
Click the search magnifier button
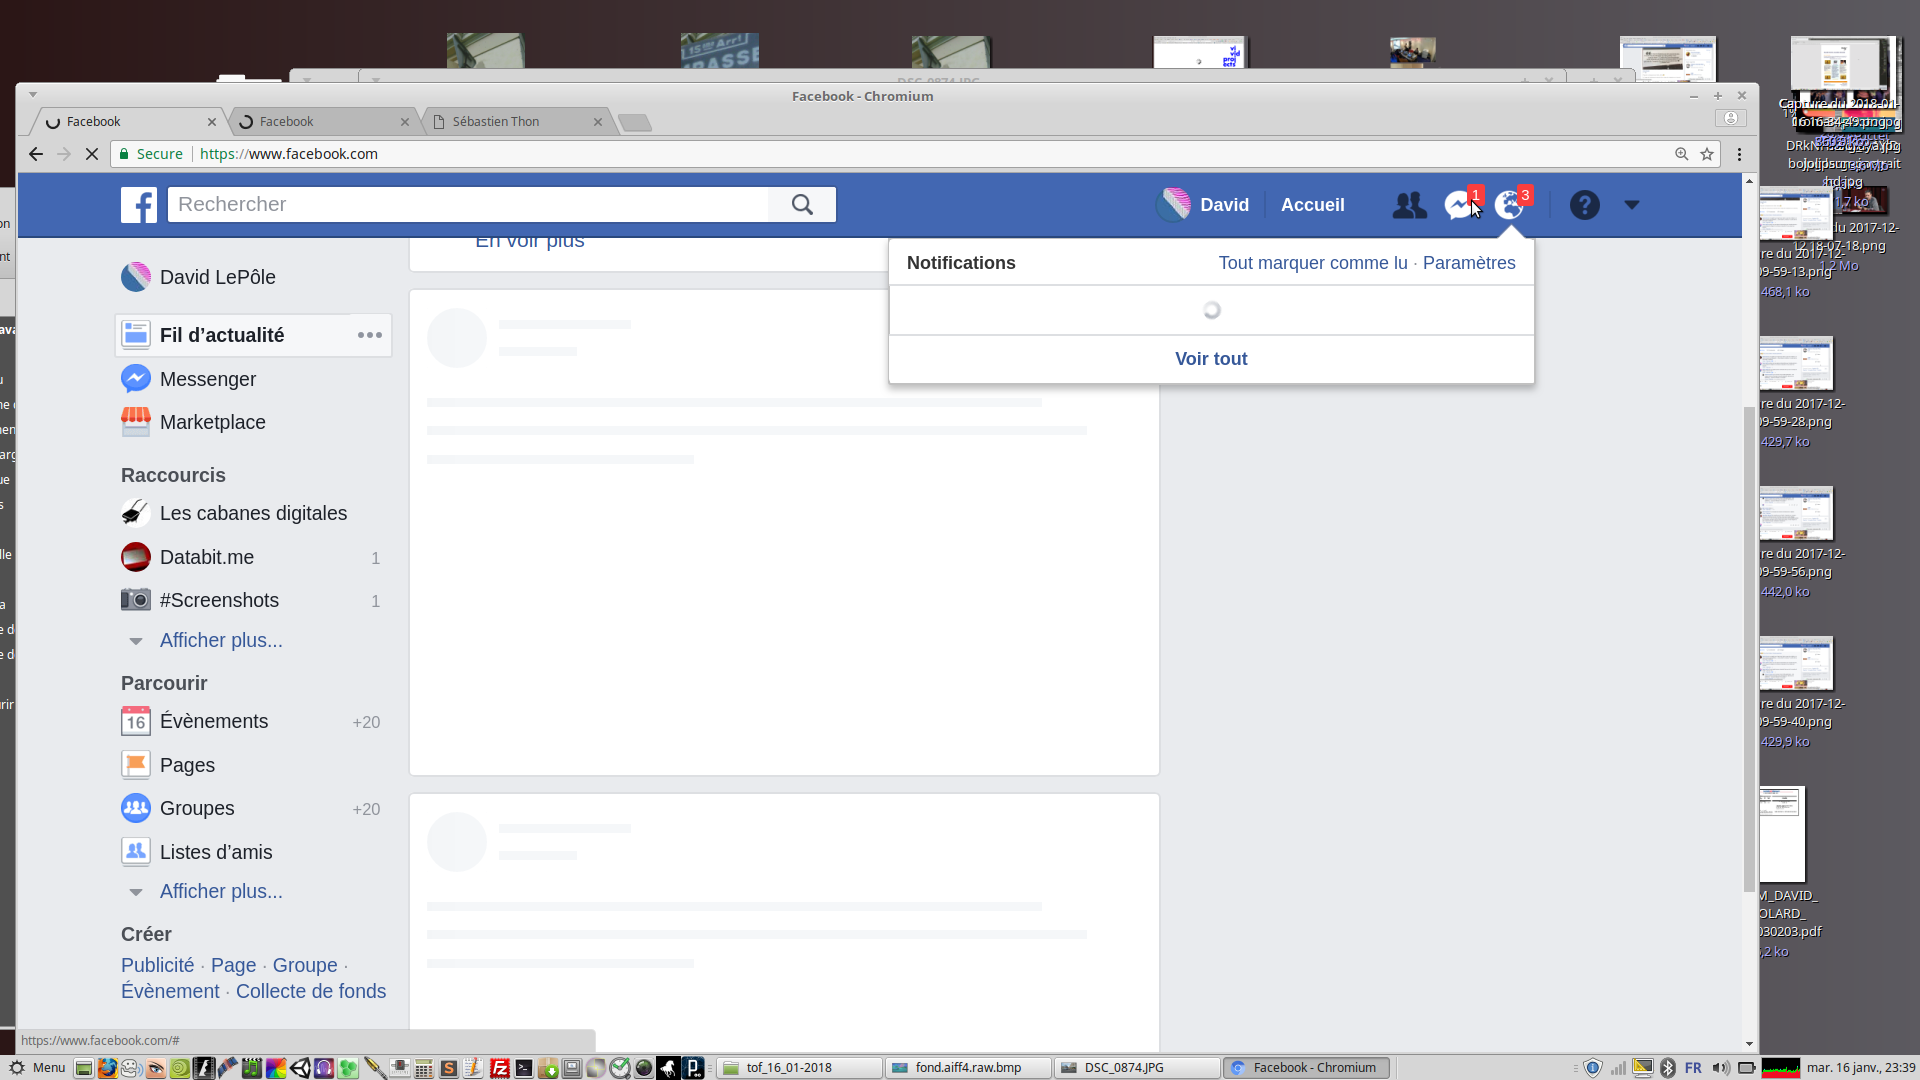point(802,205)
